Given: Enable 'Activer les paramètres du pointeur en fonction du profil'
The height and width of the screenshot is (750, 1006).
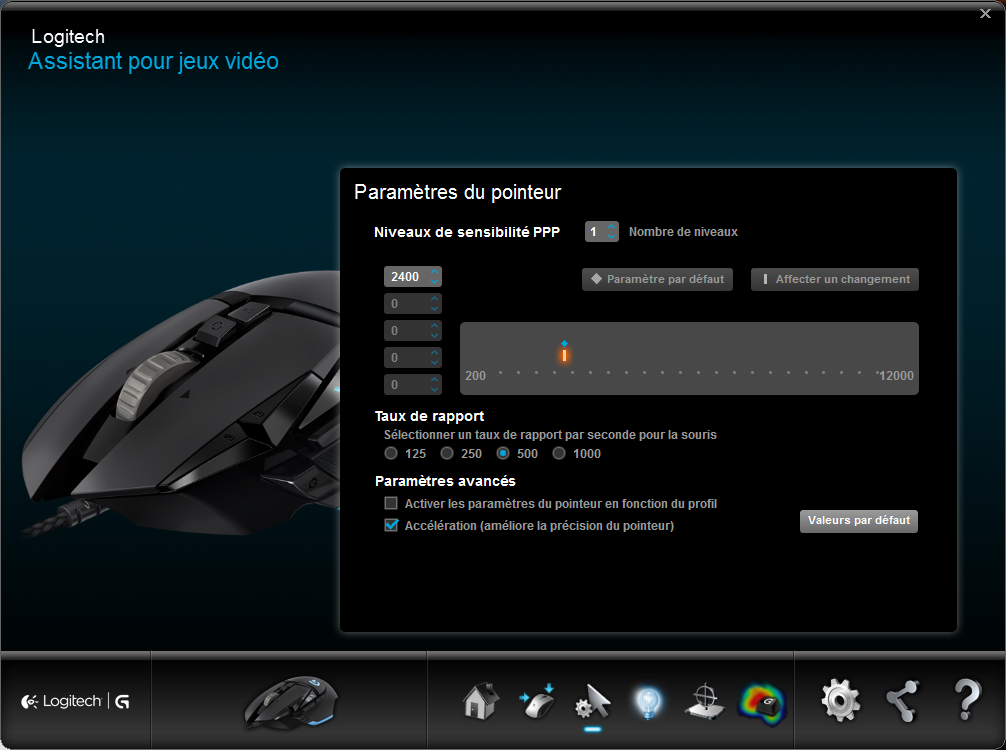Looking at the screenshot, I should tap(391, 503).
